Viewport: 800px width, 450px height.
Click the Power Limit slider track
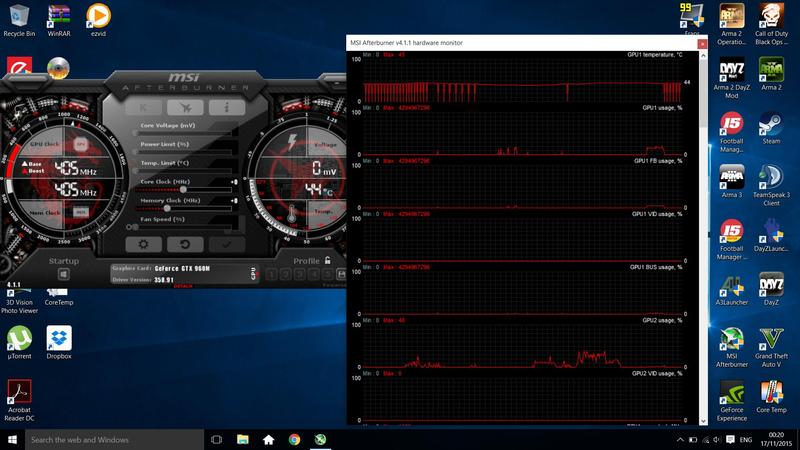(x=184, y=152)
